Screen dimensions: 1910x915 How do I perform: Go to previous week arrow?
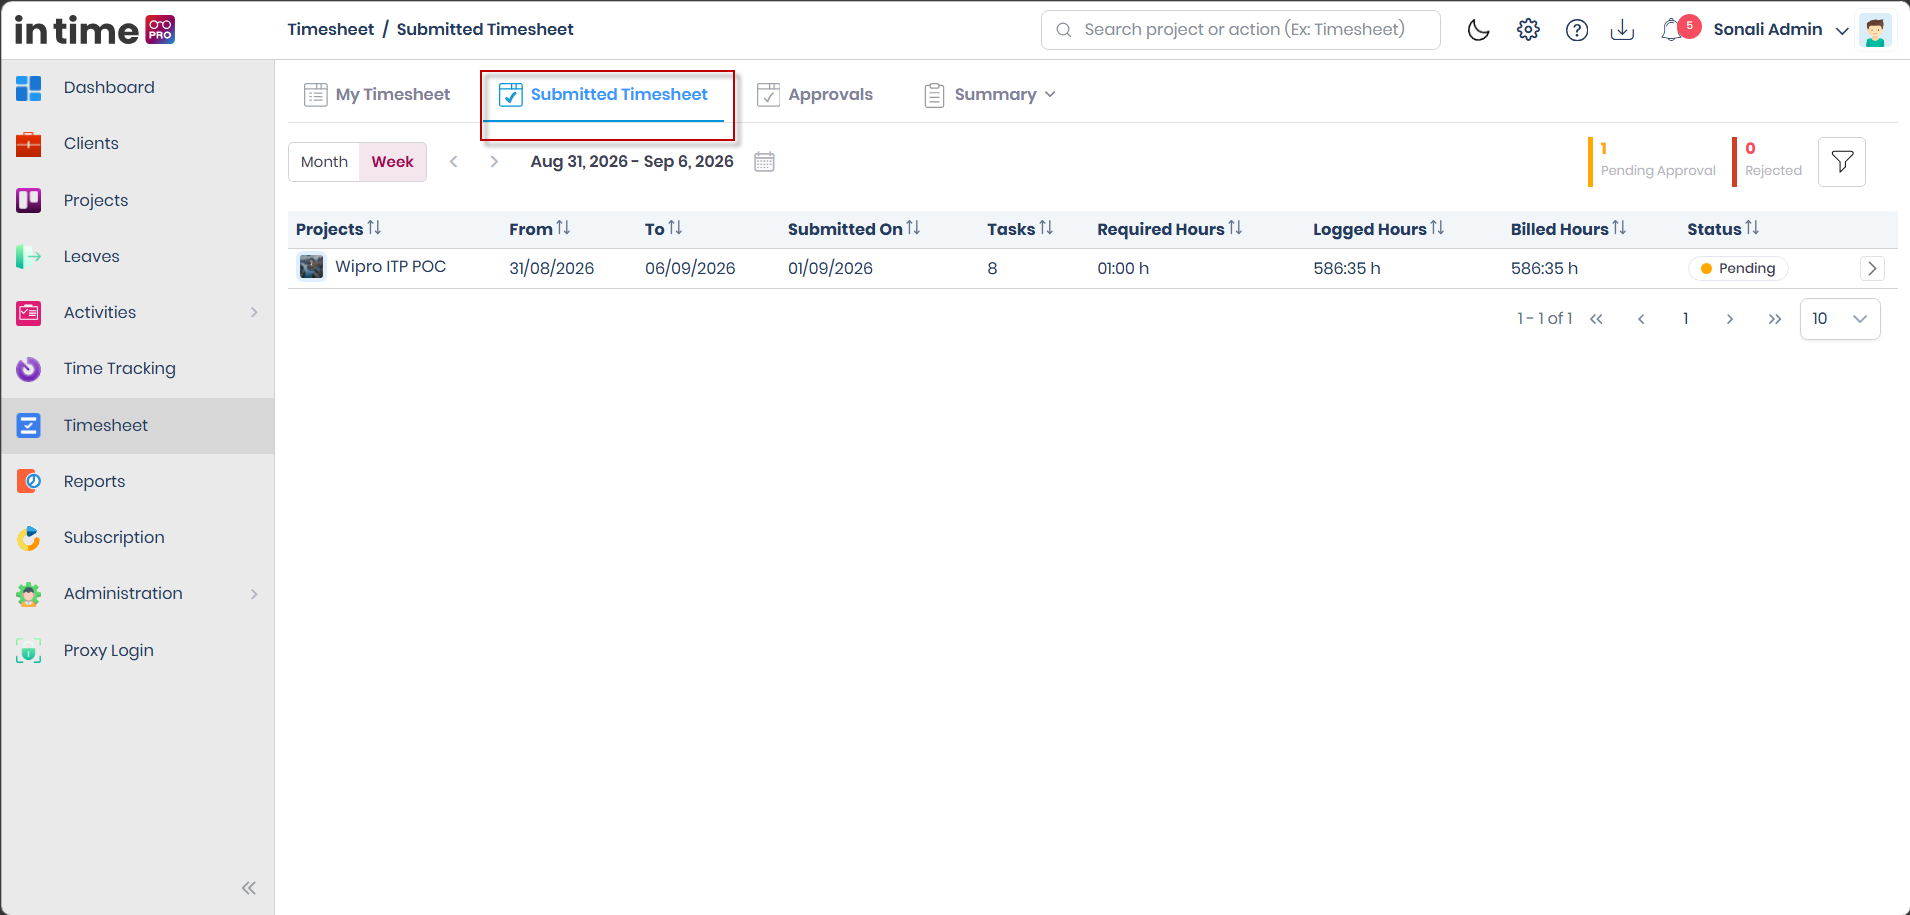point(454,162)
